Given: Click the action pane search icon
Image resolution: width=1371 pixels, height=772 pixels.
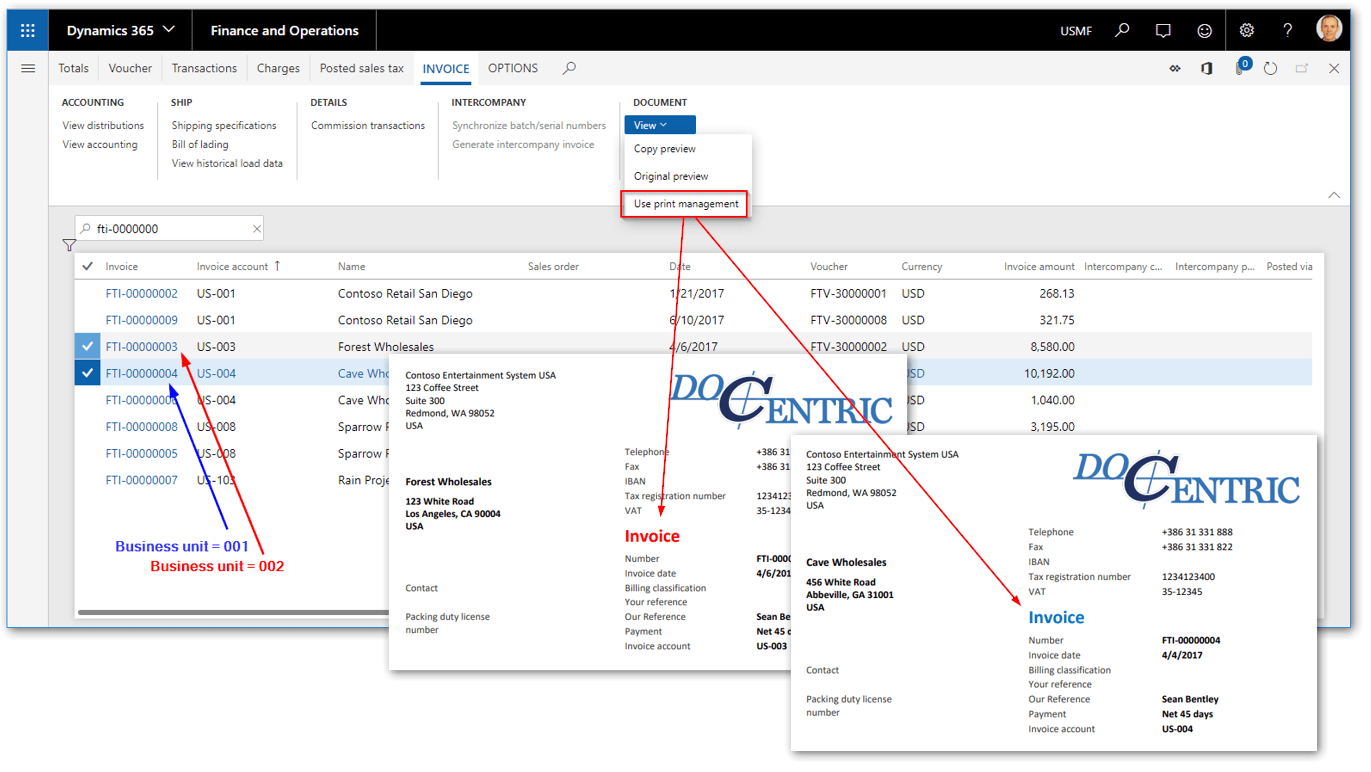Looking at the screenshot, I should [x=569, y=68].
